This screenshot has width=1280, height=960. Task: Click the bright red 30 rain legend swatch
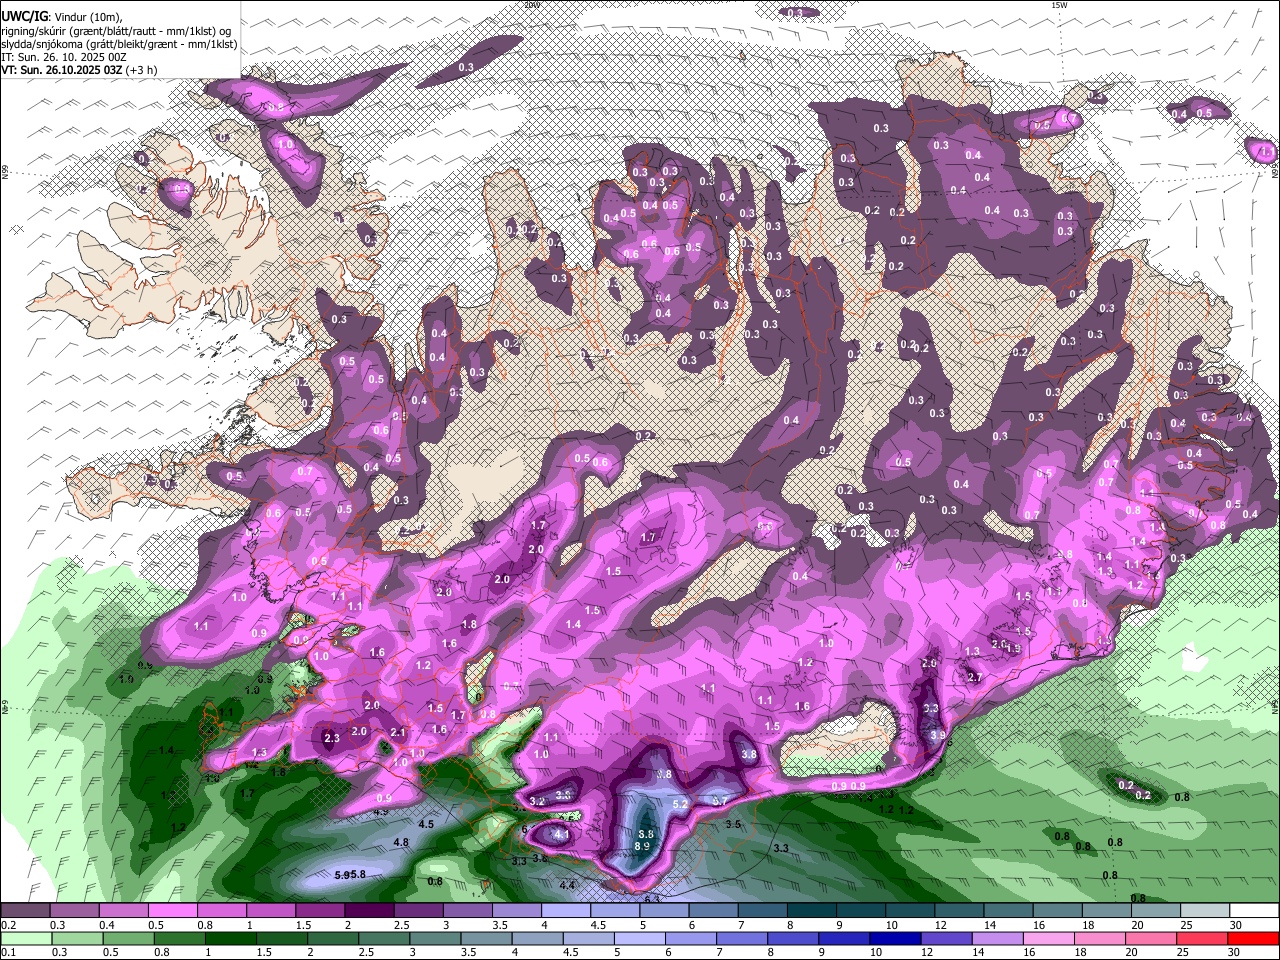pos(1254,939)
